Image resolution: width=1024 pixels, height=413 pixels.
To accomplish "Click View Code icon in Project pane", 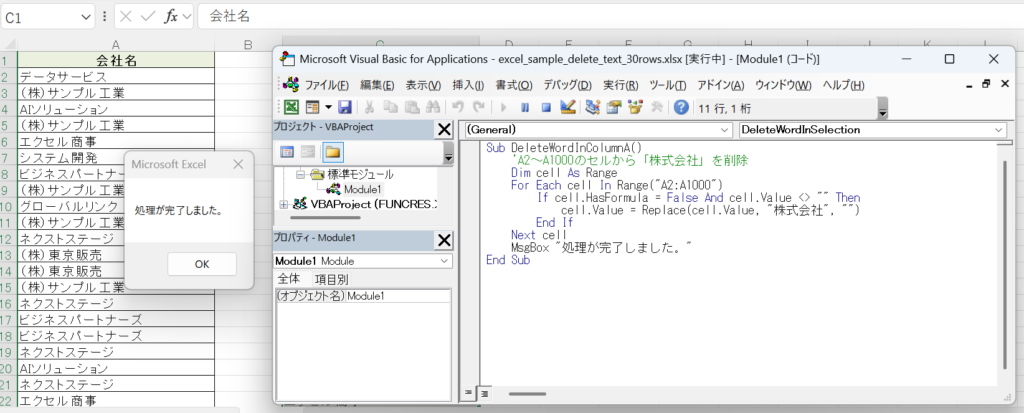I will click(287, 152).
